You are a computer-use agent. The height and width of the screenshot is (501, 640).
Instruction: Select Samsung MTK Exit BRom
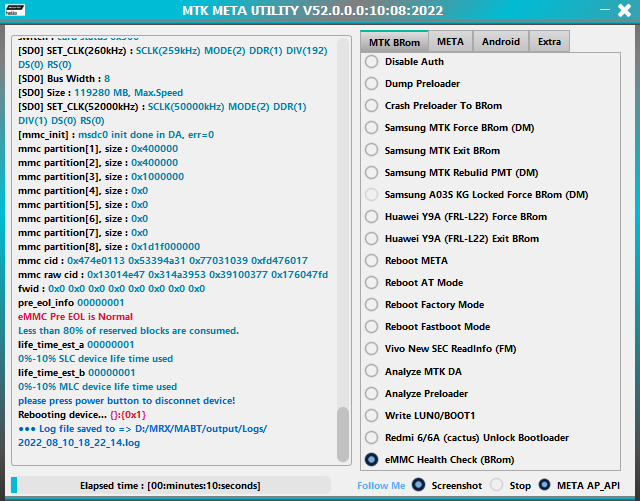(x=371, y=150)
